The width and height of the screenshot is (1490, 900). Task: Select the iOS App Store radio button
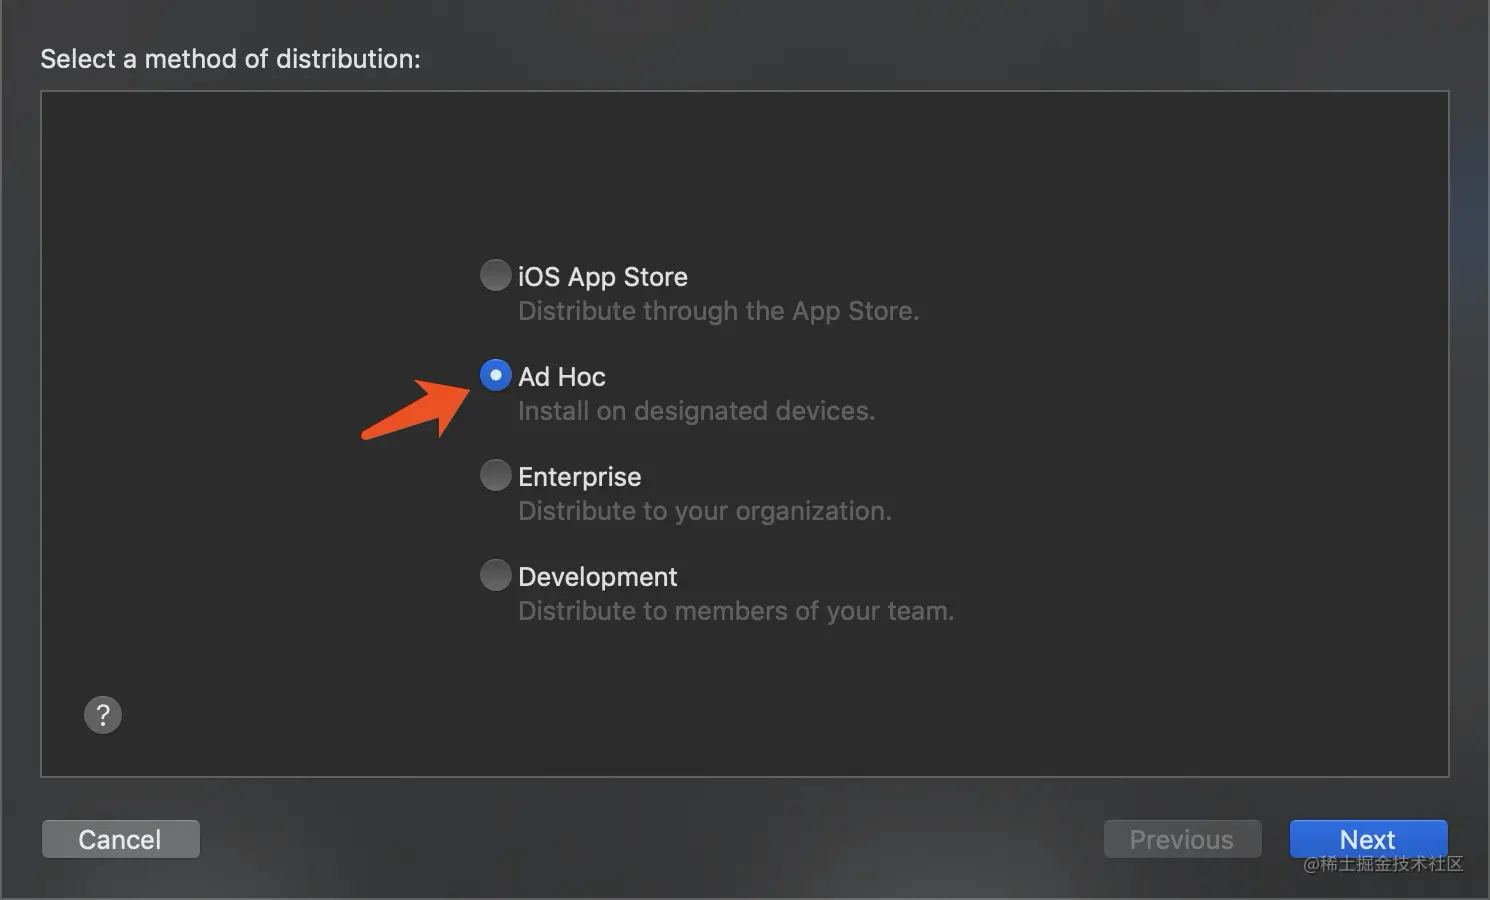pos(495,275)
